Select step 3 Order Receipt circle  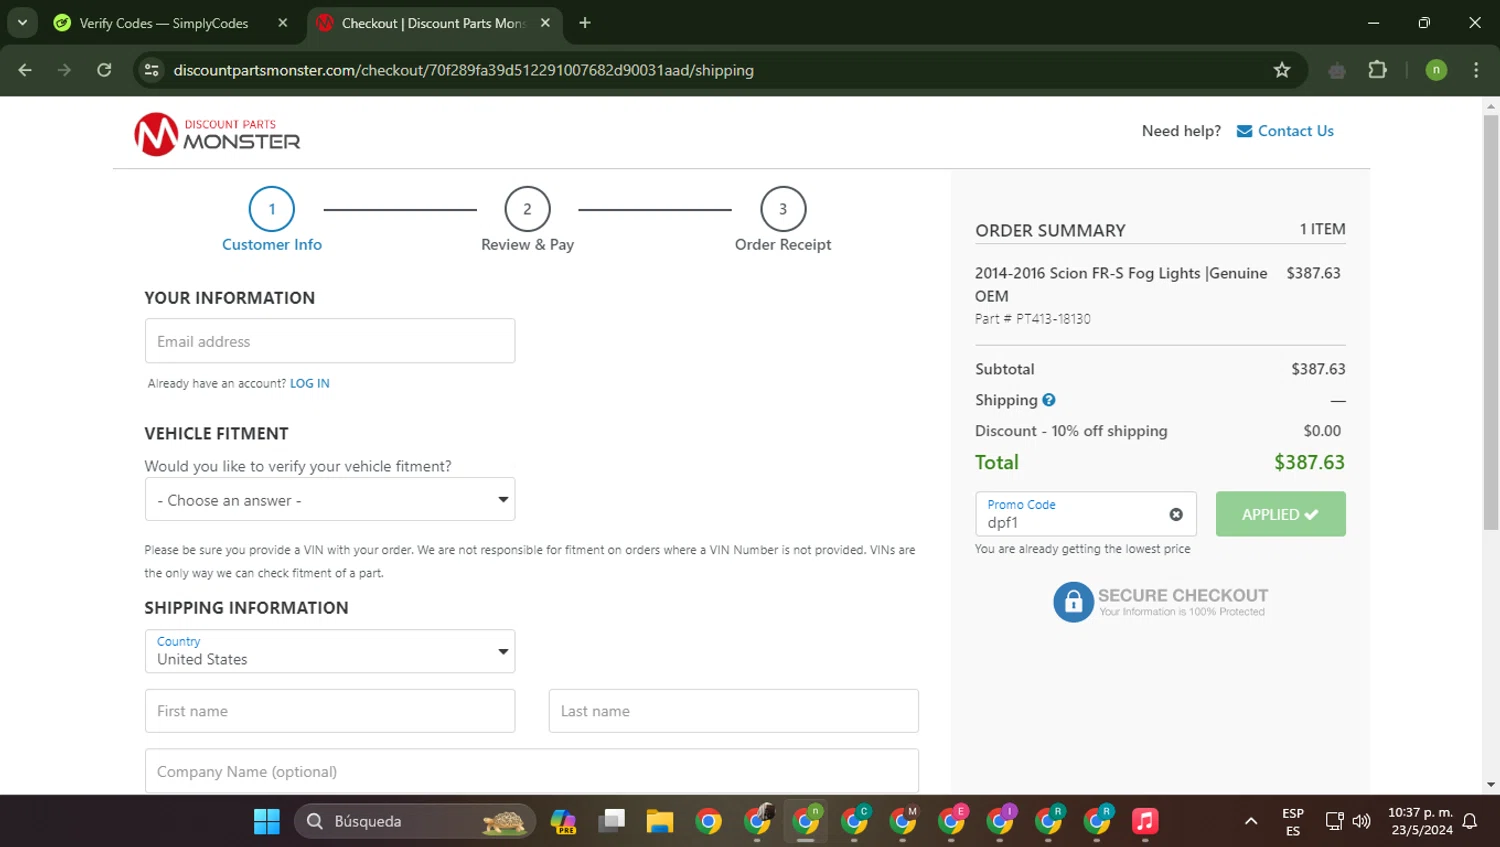coord(783,209)
